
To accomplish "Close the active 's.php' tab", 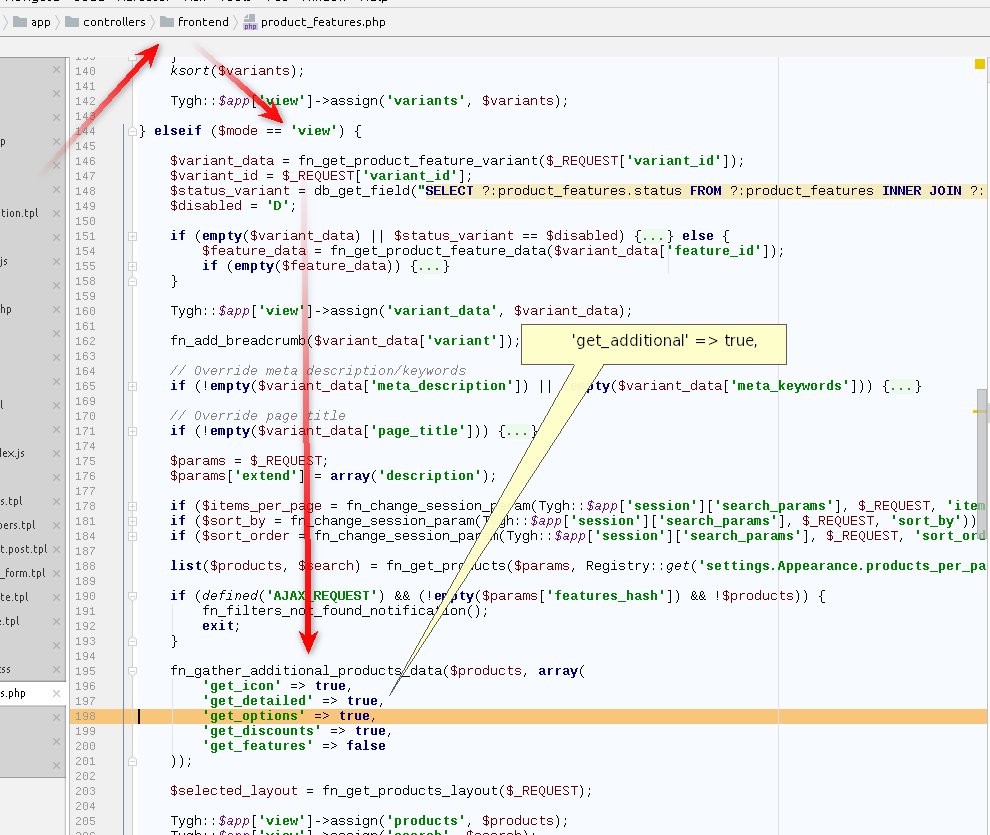I will click(x=56, y=693).
